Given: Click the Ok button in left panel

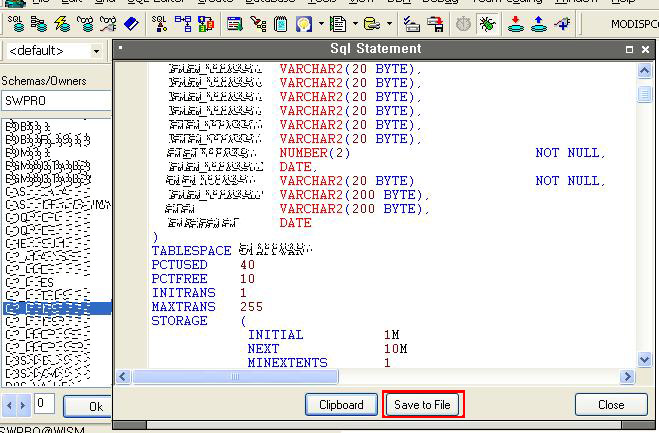Looking at the screenshot, I should (x=87, y=407).
